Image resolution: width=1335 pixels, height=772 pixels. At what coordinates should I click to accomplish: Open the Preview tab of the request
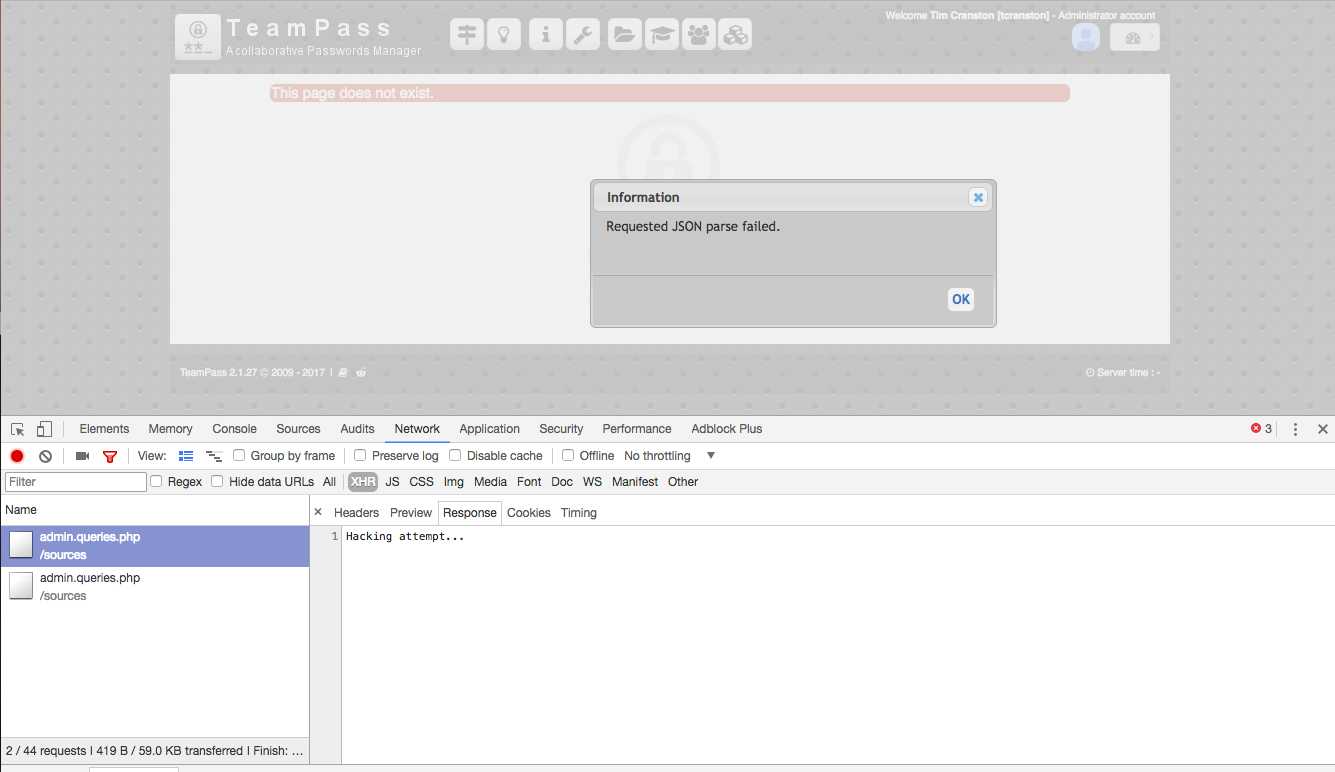[411, 513]
